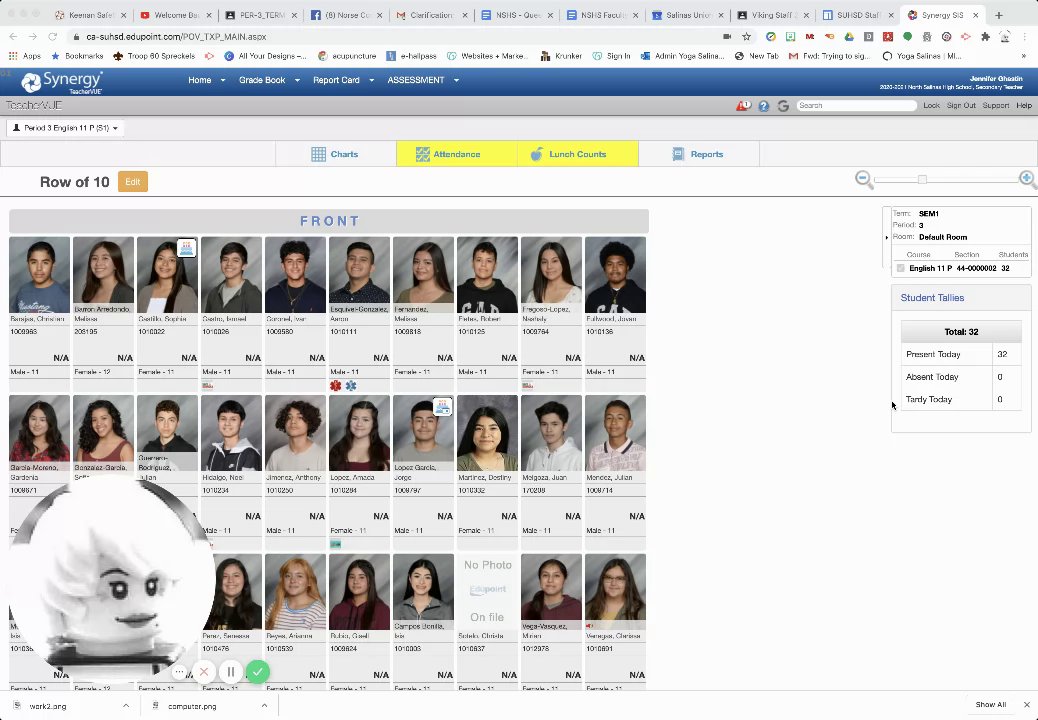Open the ASSESSMENT dropdown arrow
Image resolution: width=1038 pixels, height=720 pixels.
tap(456, 81)
